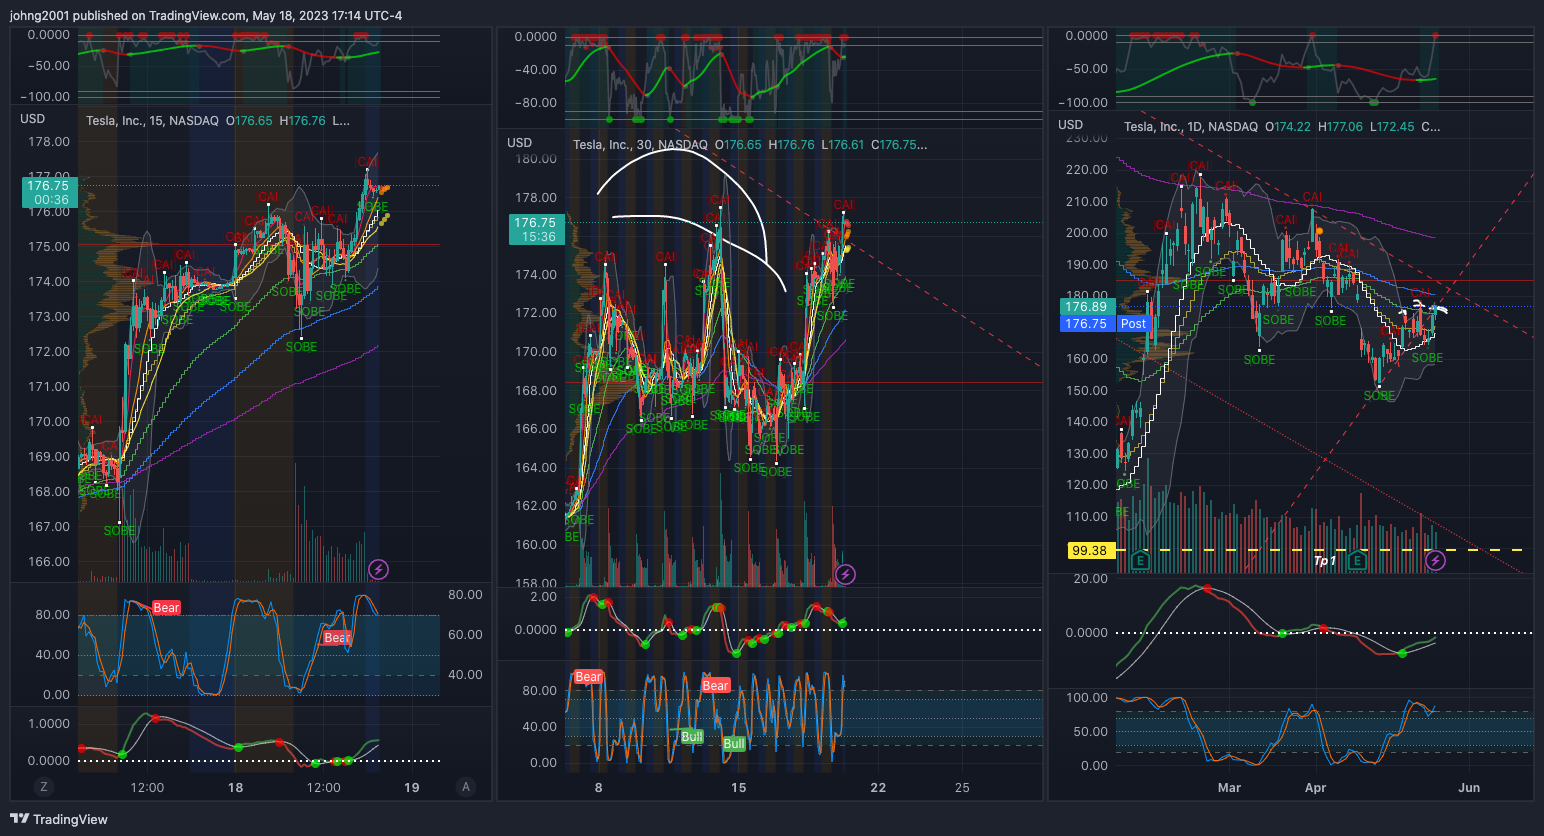1544x836 pixels.
Task: Click the USD currency label in the 30-minute chart
Action: pyautogui.click(x=519, y=143)
